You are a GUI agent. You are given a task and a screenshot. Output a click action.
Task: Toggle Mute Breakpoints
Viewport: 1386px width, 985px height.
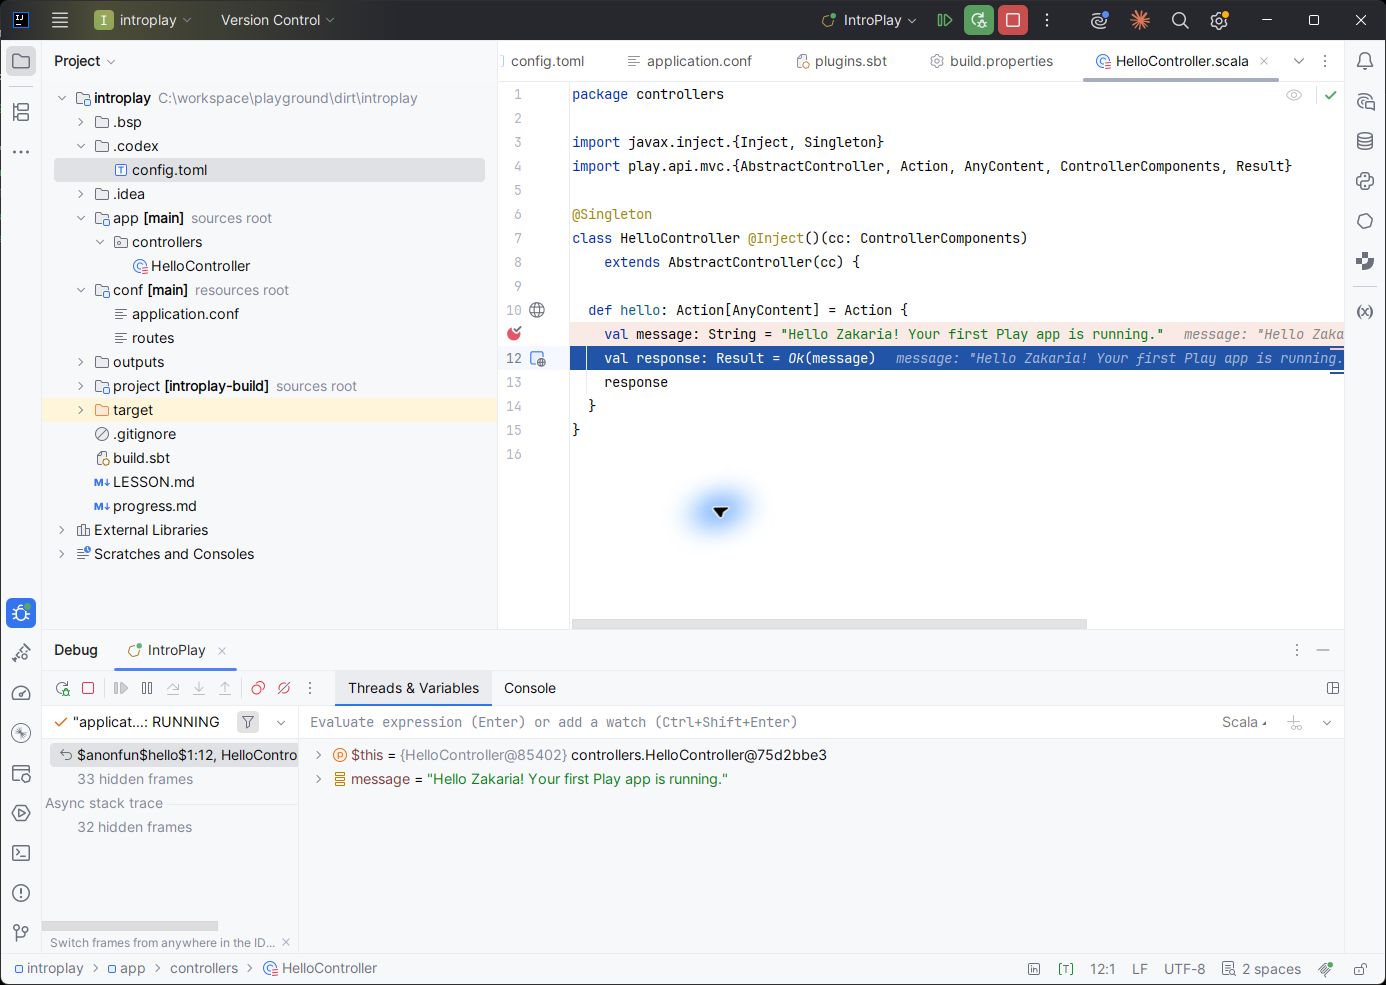pos(284,688)
